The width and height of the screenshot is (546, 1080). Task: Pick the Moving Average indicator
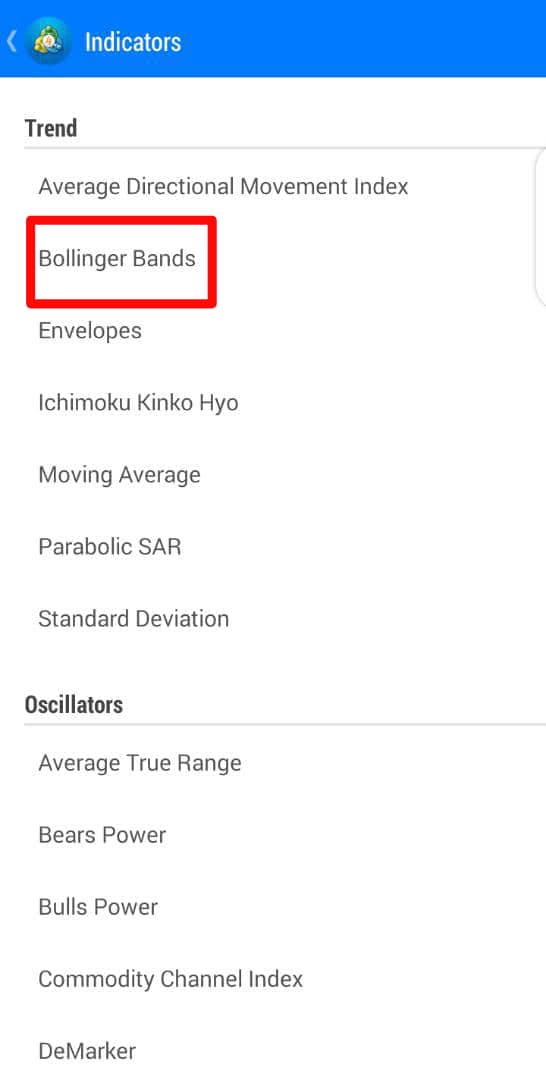273,475
